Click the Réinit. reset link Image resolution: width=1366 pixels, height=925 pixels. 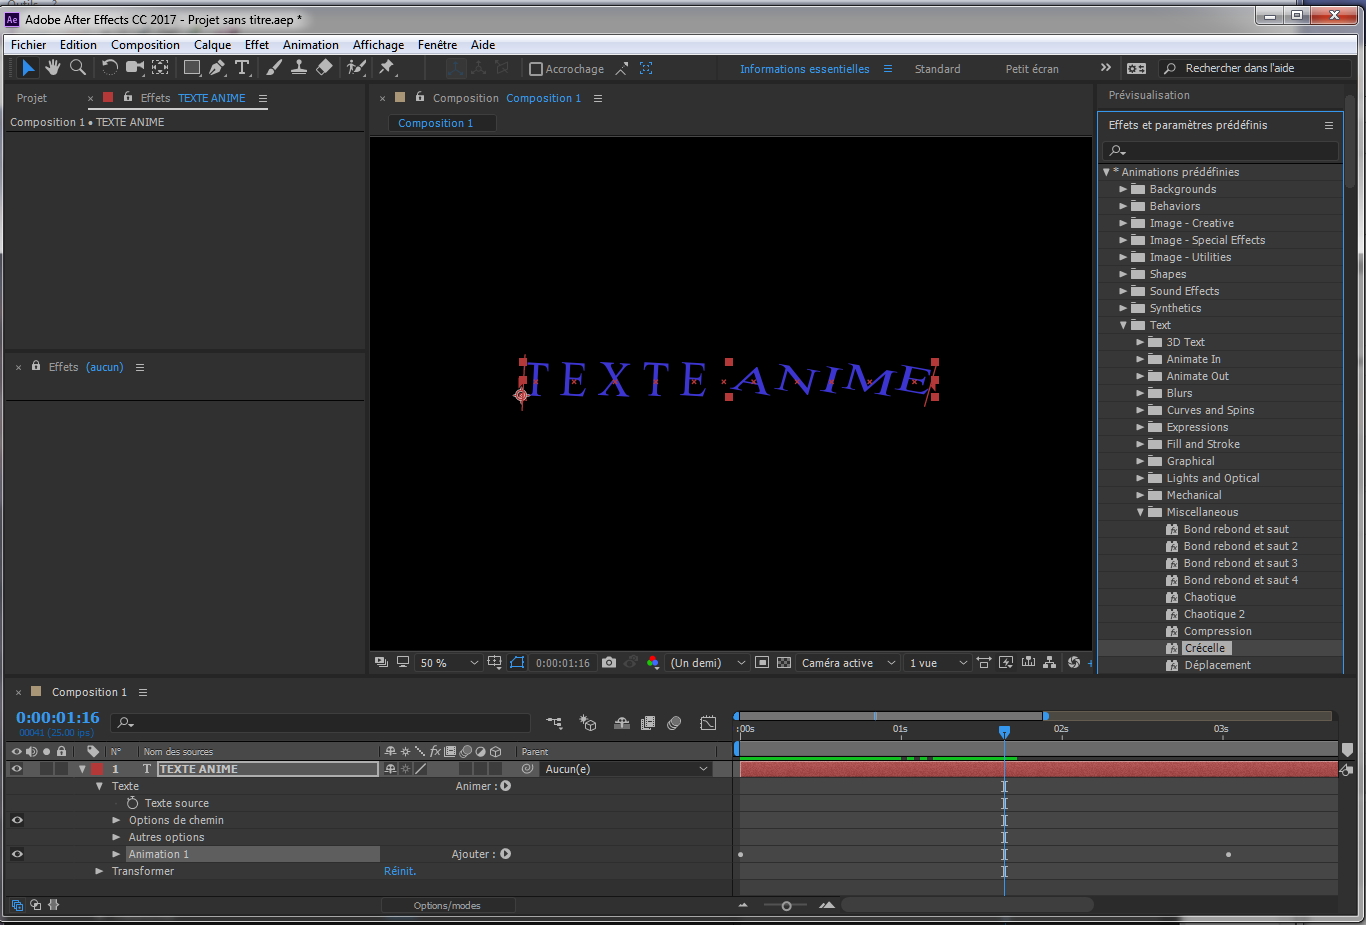tap(400, 871)
